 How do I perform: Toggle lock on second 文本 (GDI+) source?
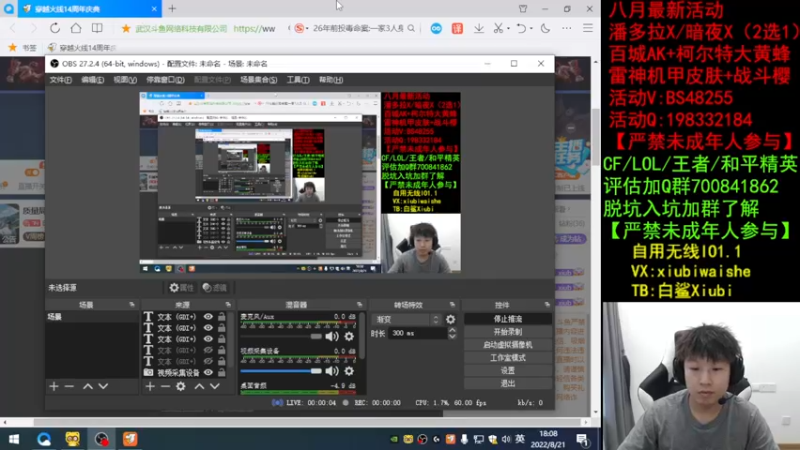click(x=222, y=328)
